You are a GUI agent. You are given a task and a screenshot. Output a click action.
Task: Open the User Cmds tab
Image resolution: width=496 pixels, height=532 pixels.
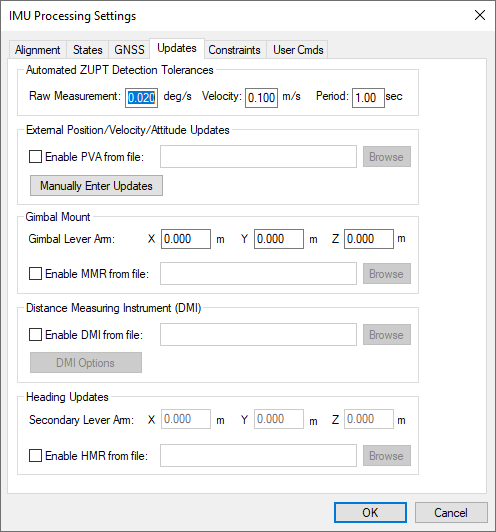[x=298, y=50]
